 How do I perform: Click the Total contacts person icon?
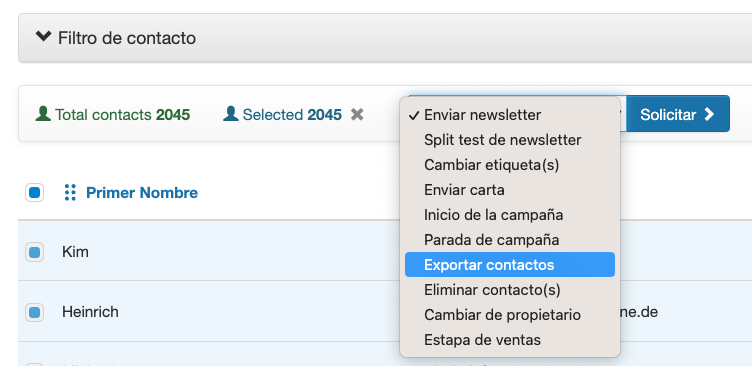tap(43, 114)
